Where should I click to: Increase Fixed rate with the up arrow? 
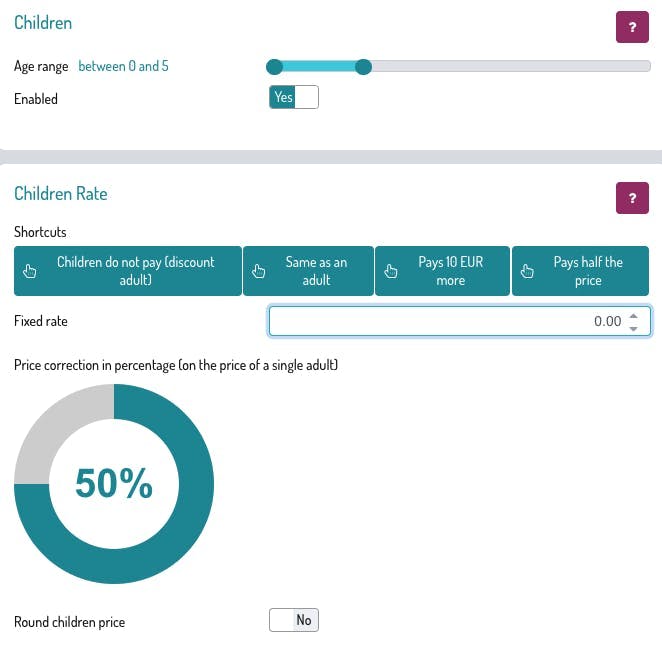pos(633,316)
